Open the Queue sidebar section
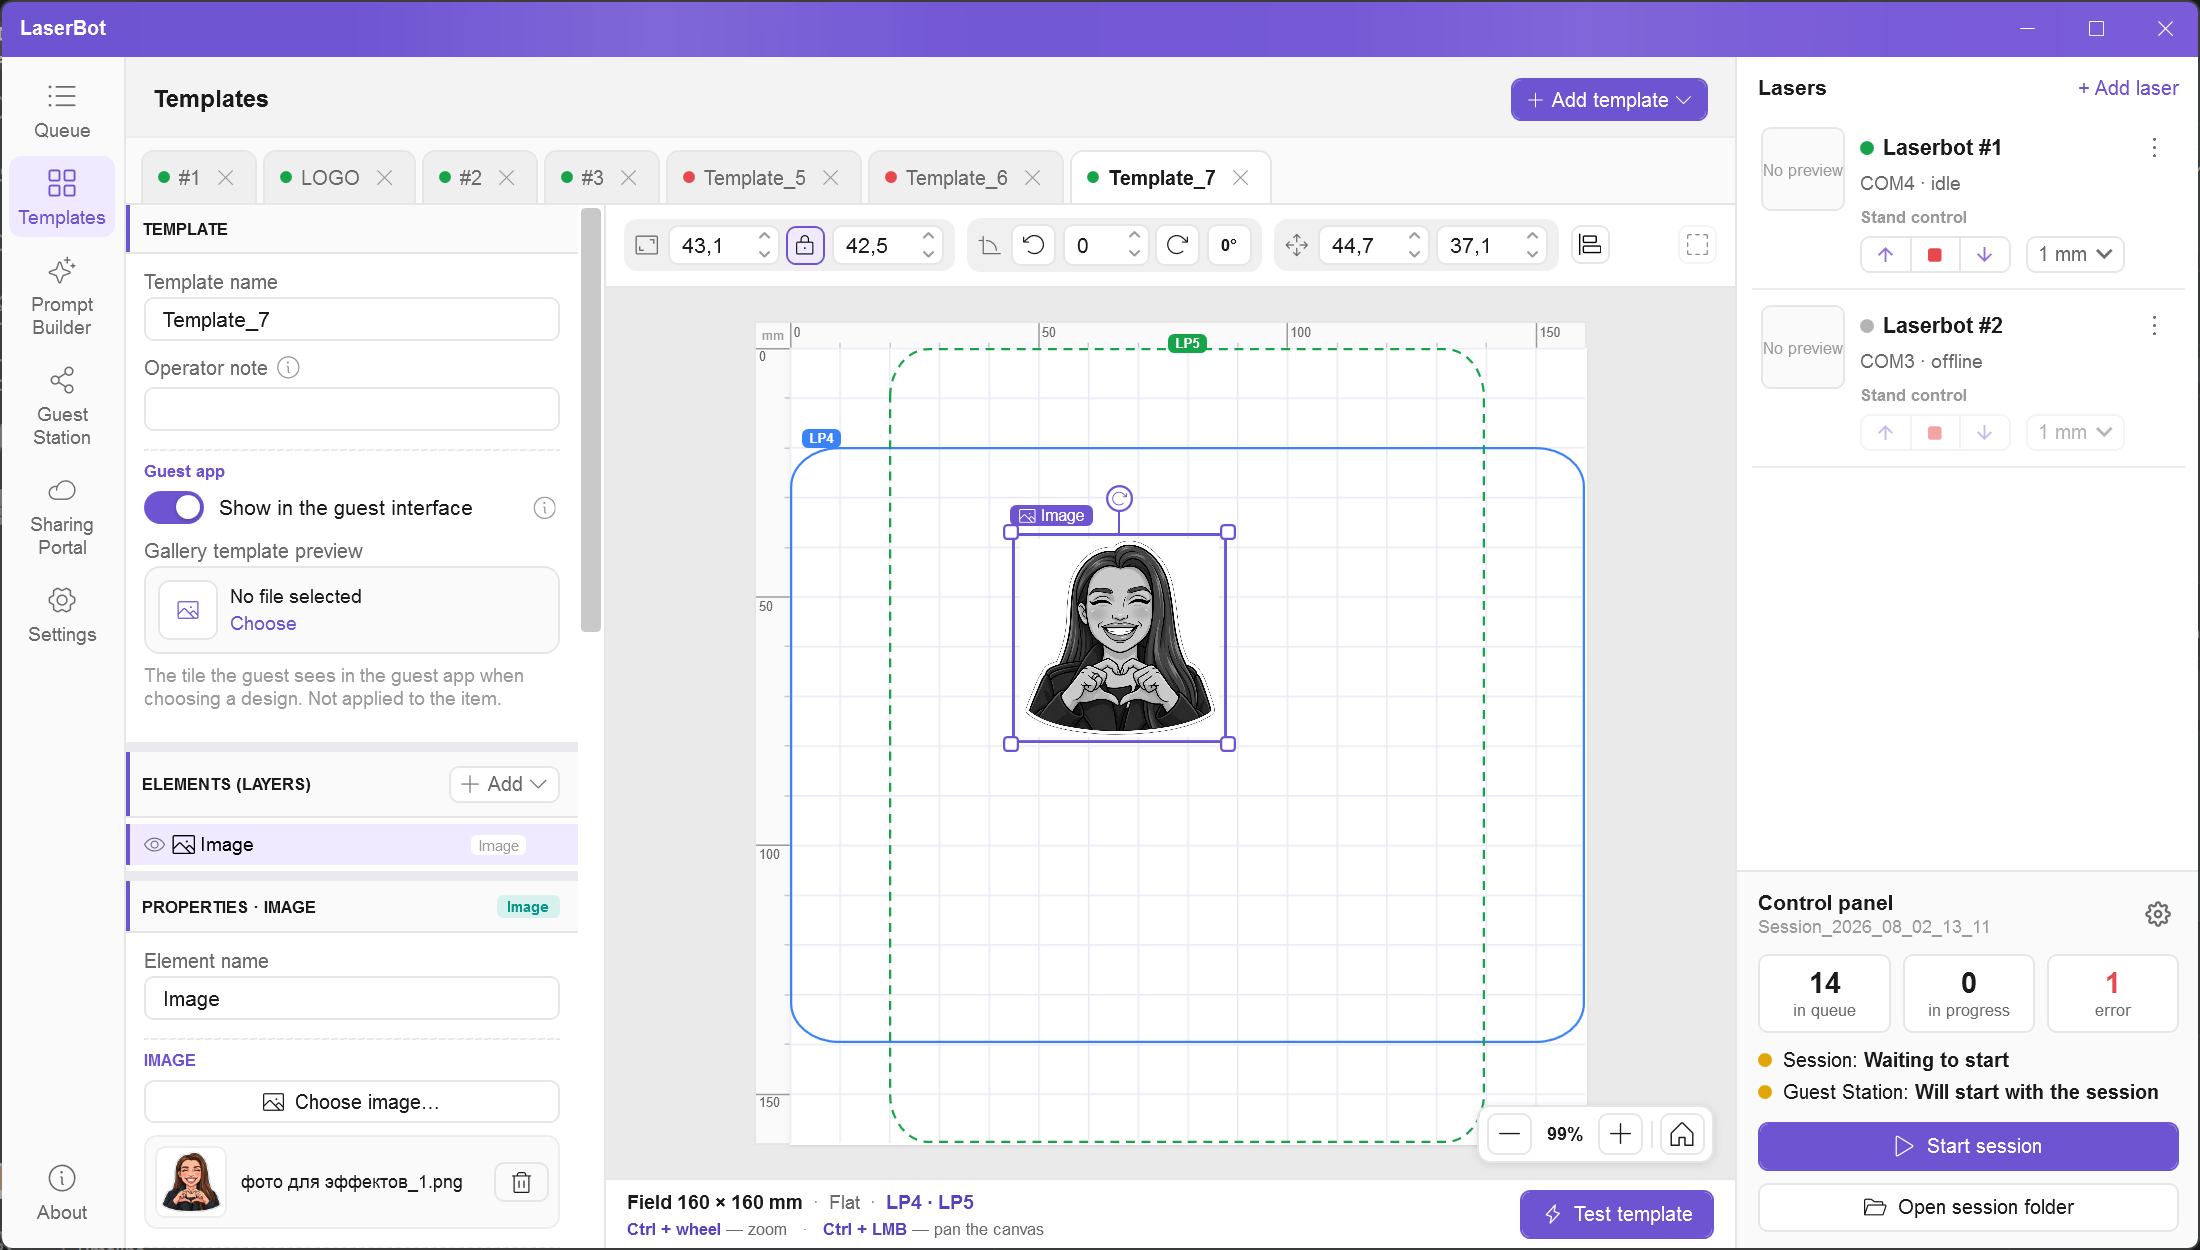2200x1250 pixels. coord(62,111)
